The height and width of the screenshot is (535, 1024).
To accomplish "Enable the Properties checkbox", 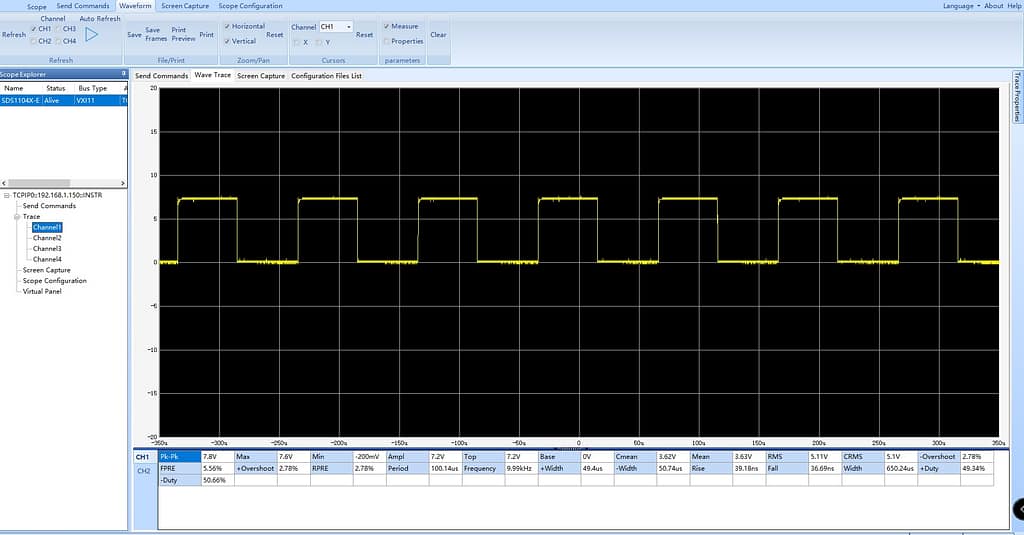I will pyautogui.click(x=387, y=41).
